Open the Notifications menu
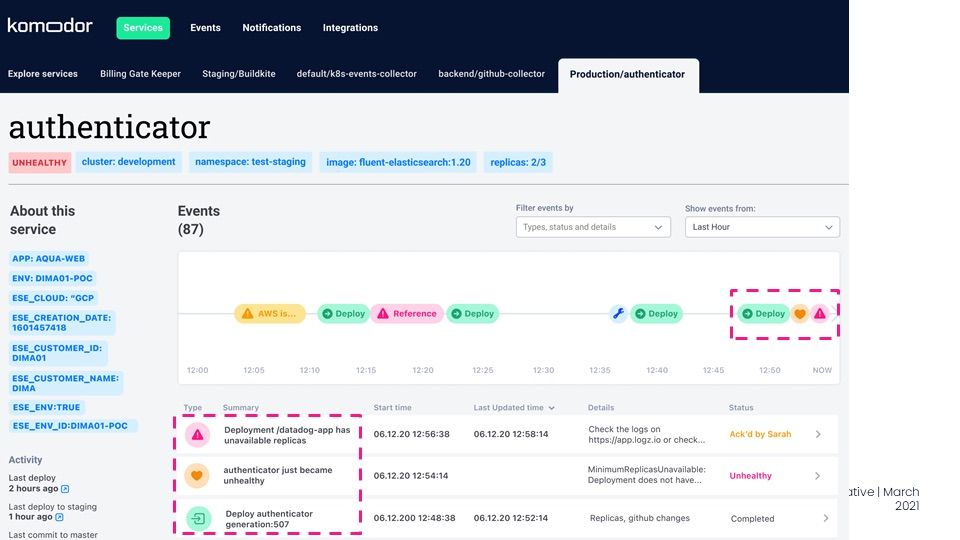Image resolution: width=960 pixels, height=540 pixels. [x=271, y=28]
